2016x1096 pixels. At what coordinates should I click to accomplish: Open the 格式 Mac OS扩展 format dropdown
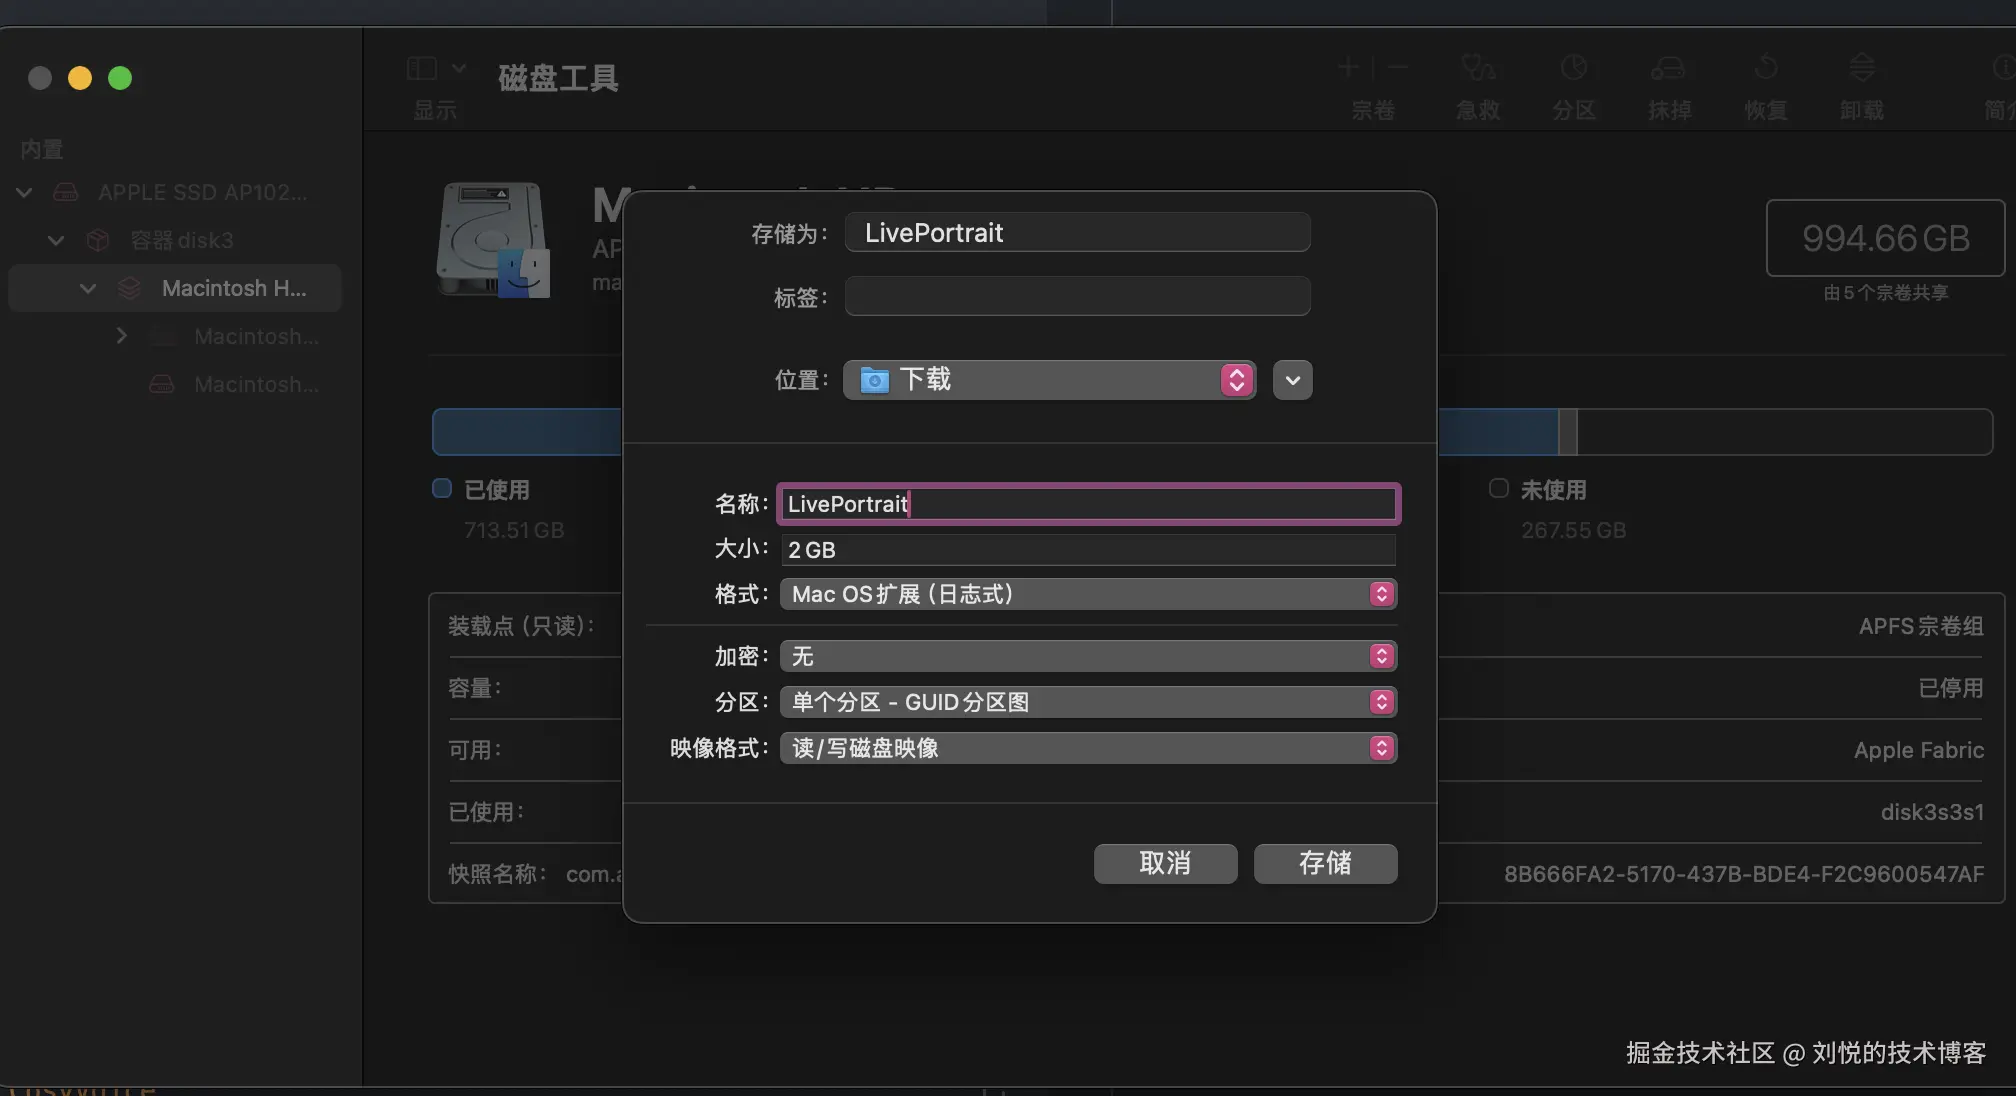point(1088,594)
